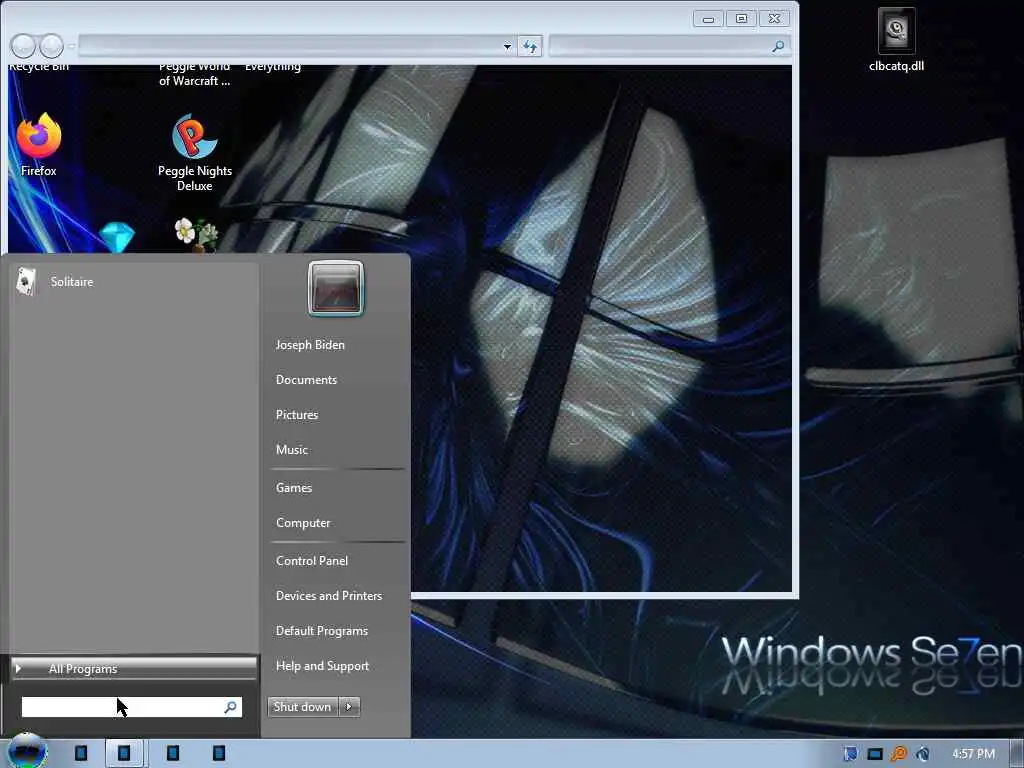Click the Recycle Bin desktop icon label
Image resolution: width=1024 pixels, height=768 pixels.
pyautogui.click(x=39, y=67)
